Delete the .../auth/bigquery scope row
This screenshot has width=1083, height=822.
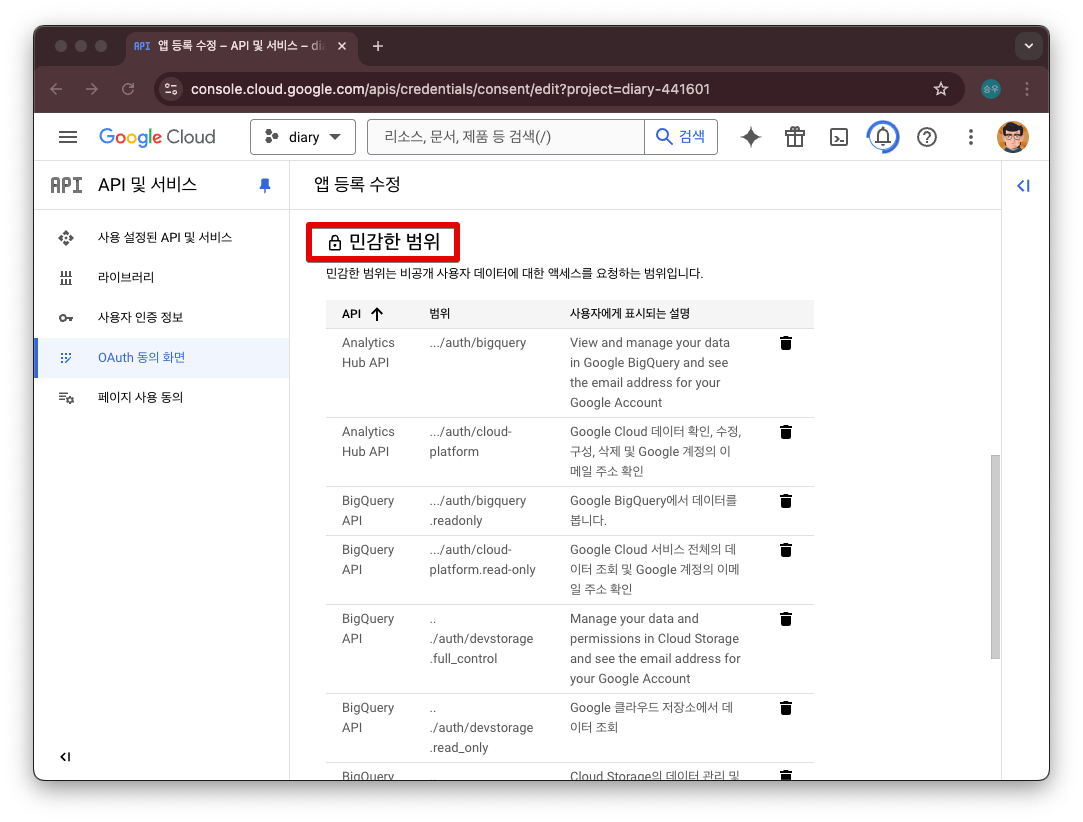point(786,343)
